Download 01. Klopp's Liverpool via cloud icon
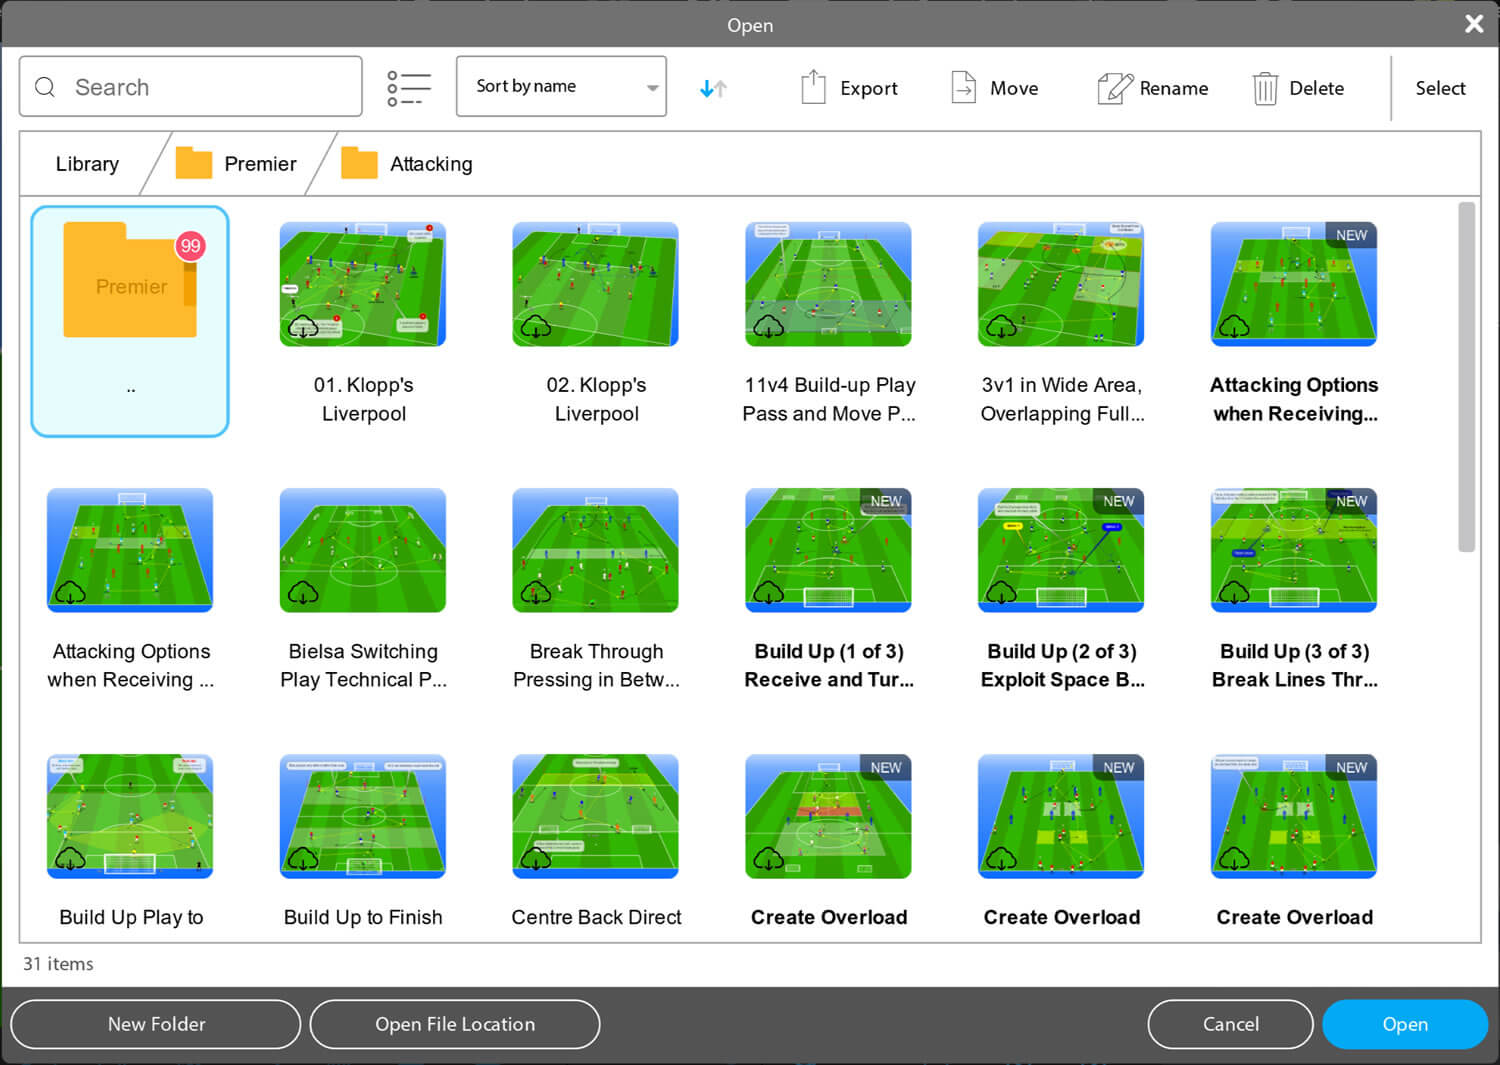This screenshot has height=1065, width=1500. [x=305, y=325]
